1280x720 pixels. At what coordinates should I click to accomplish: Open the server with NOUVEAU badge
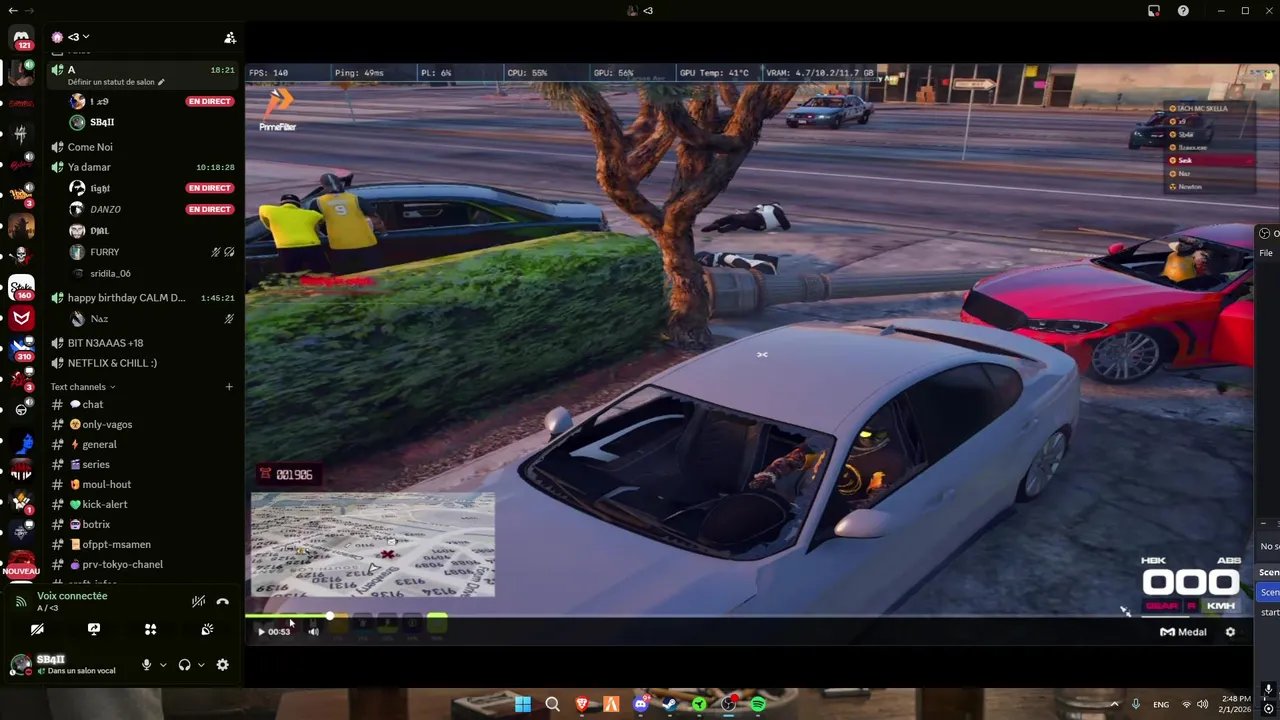(21, 561)
